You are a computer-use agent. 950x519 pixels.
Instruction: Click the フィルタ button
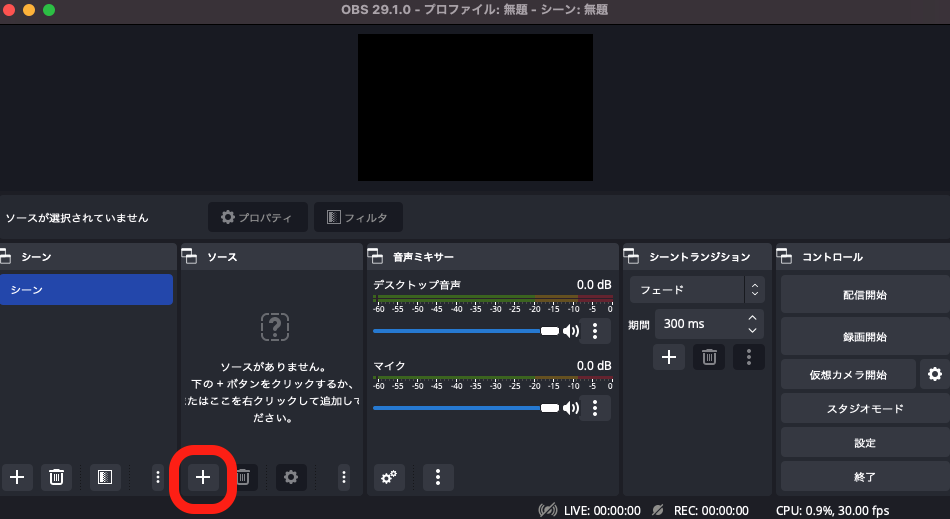tap(358, 217)
